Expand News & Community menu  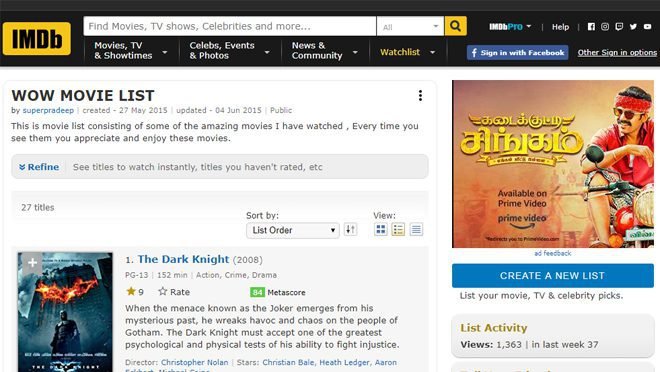[325, 50]
